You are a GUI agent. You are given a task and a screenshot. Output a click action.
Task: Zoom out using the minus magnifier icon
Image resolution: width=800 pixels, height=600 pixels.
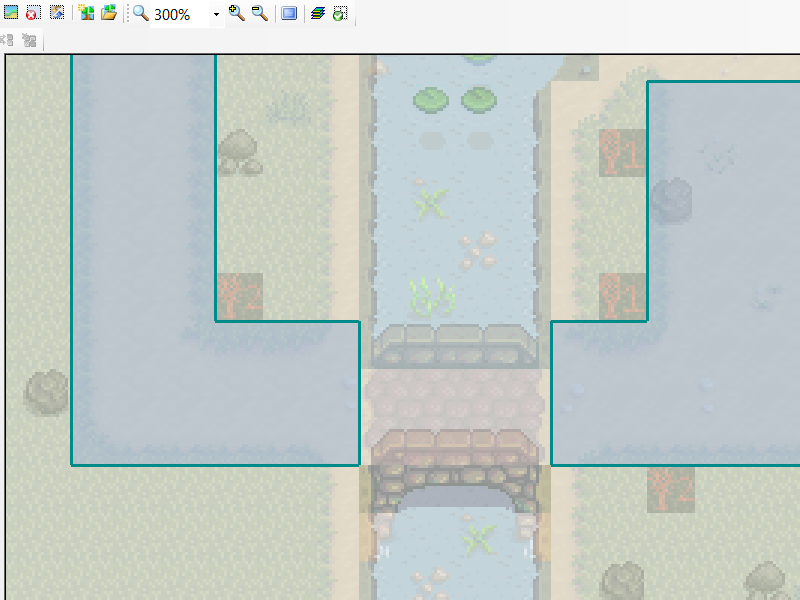coord(258,14)
